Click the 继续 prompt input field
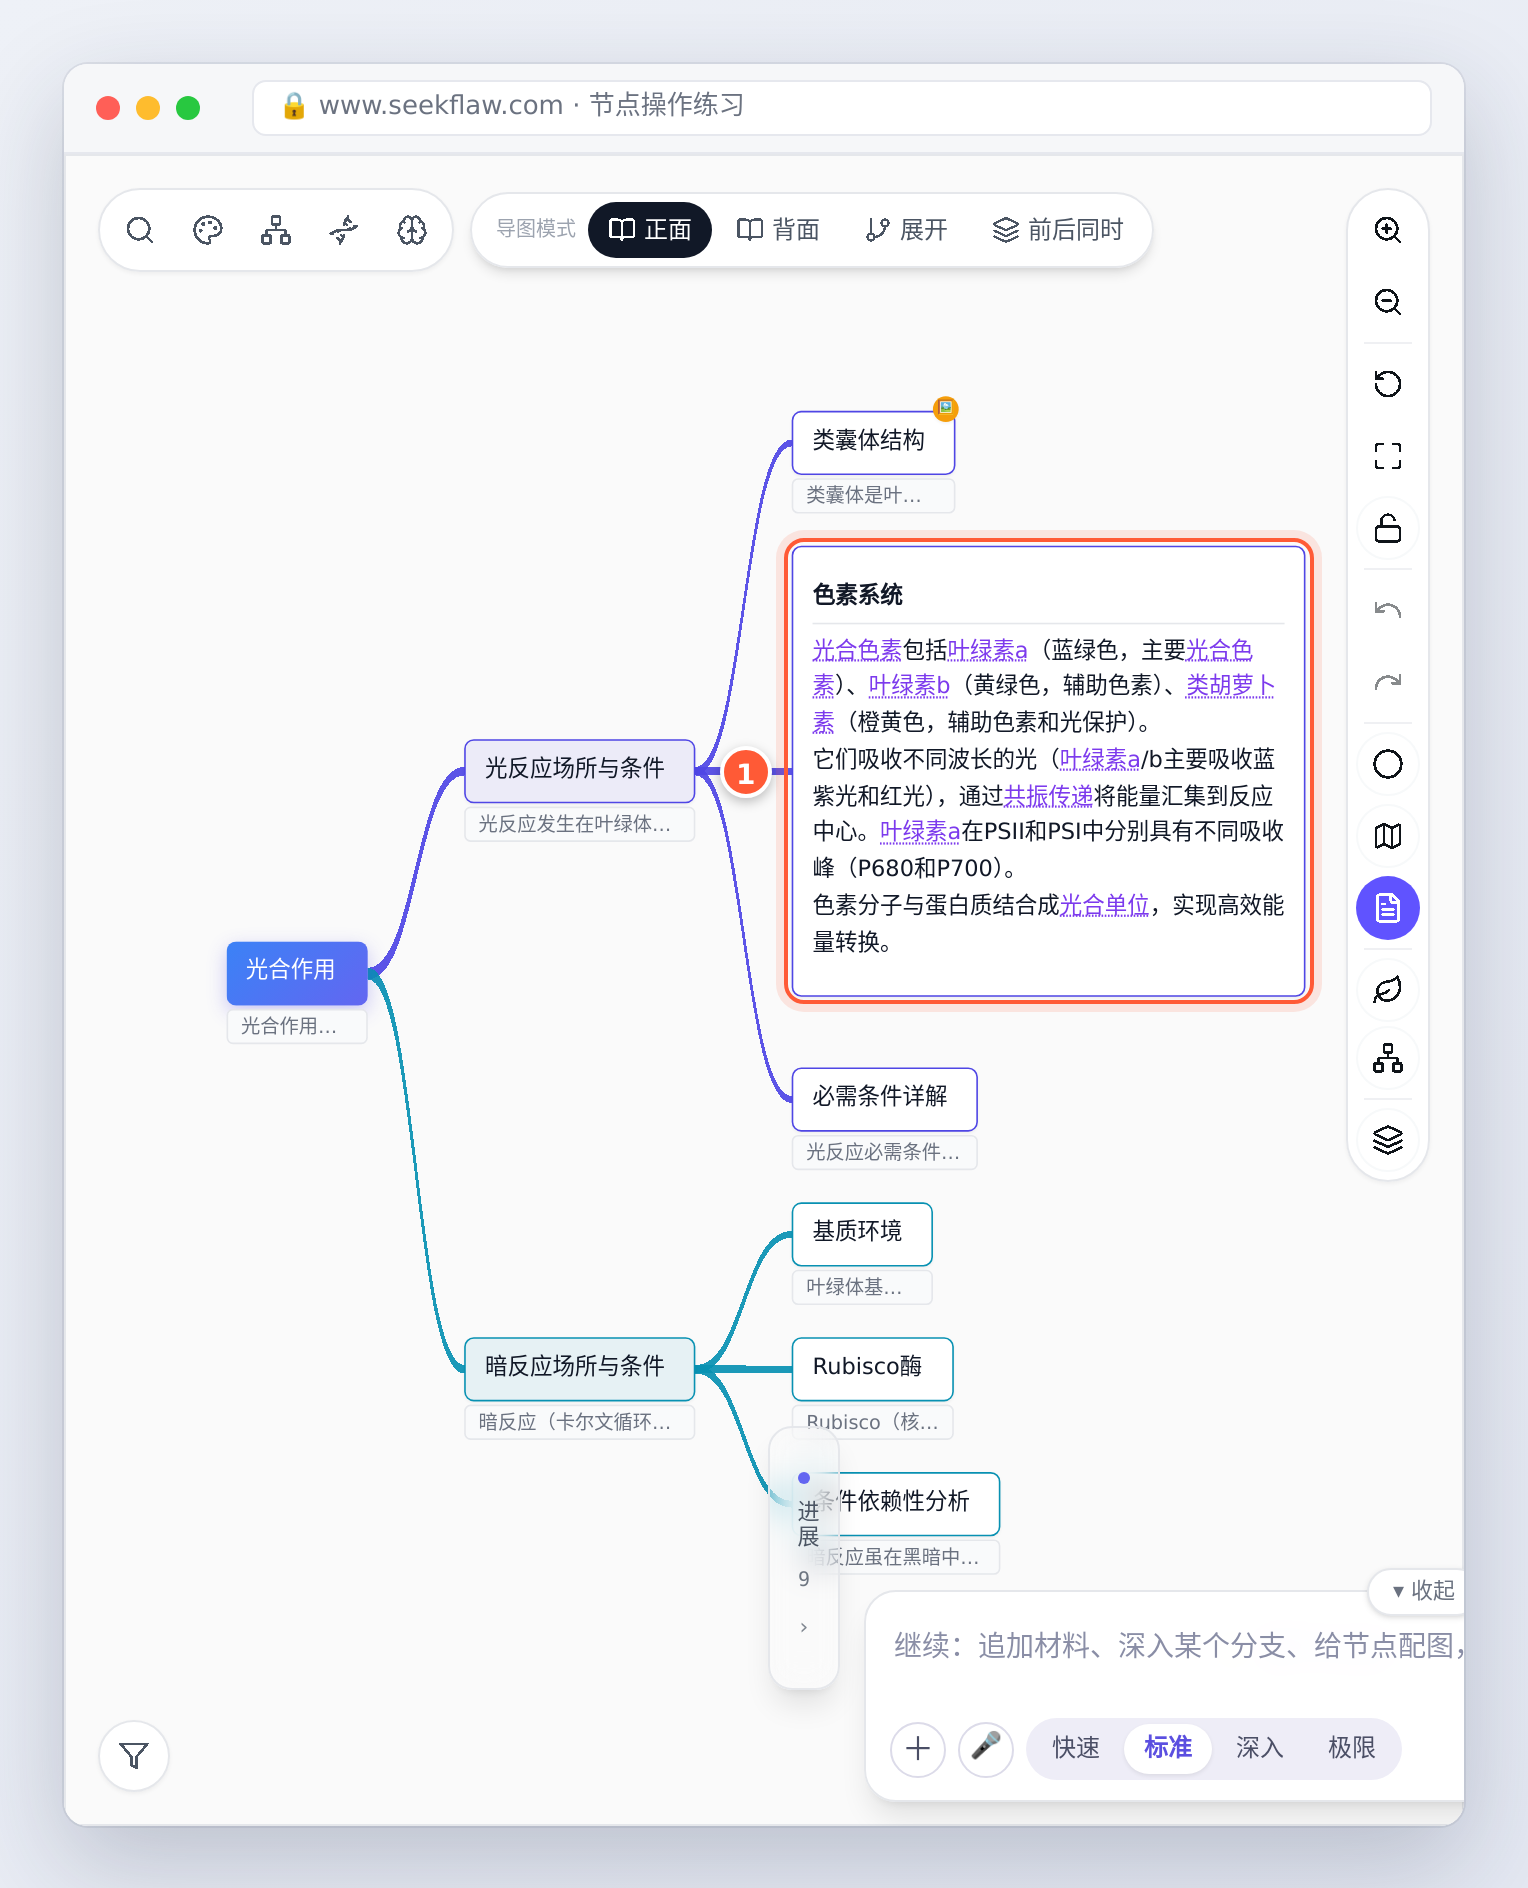 pyautogui.click(x=1178, y=1646)
